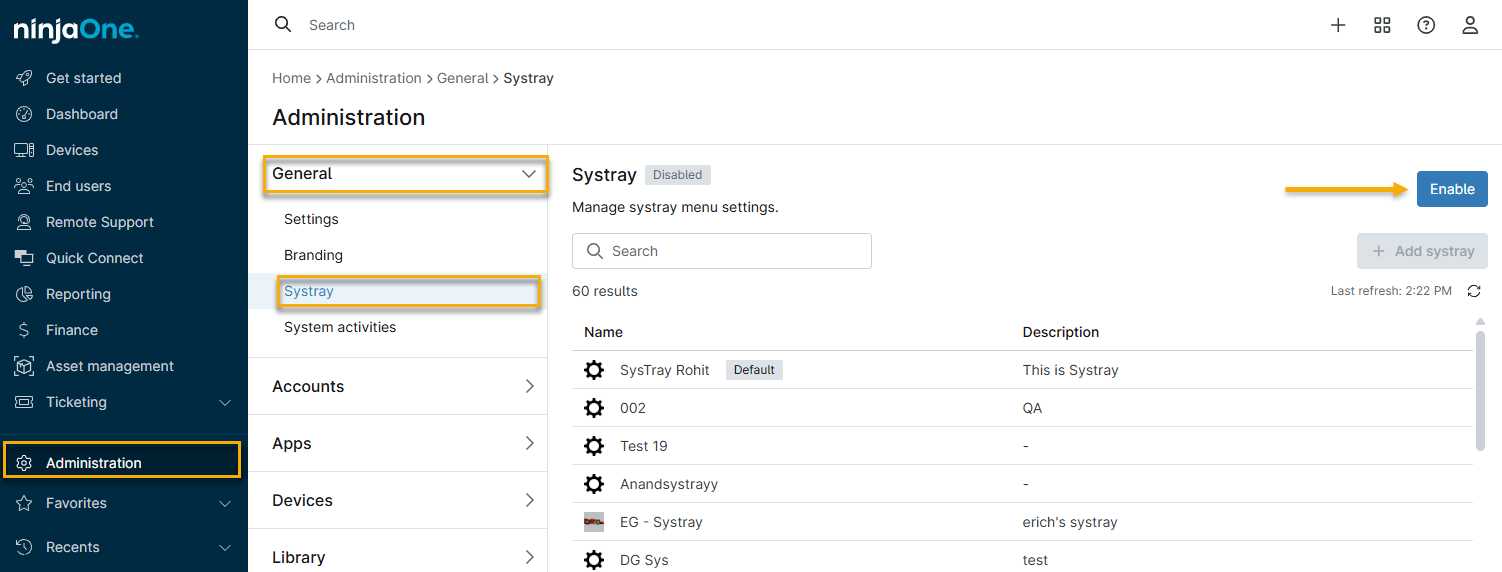Expand the Ticketing sidebar menu
Image resolution: width=1502 pixels, height=572 pixels.
tap(225, 402)
